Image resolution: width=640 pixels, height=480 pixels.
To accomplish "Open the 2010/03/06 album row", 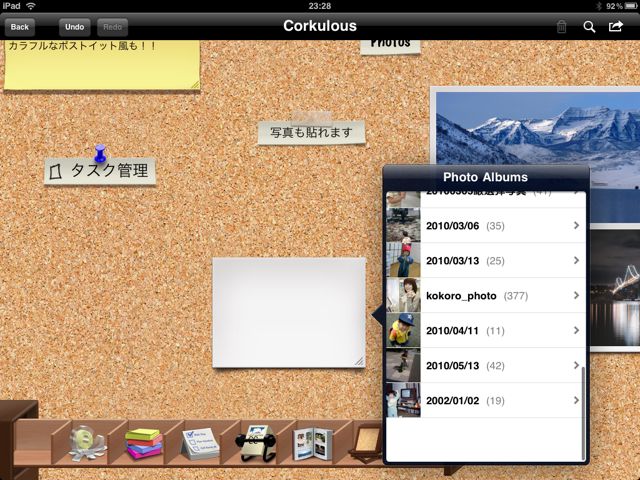I will pyautogui.click(x=486, y=226).
